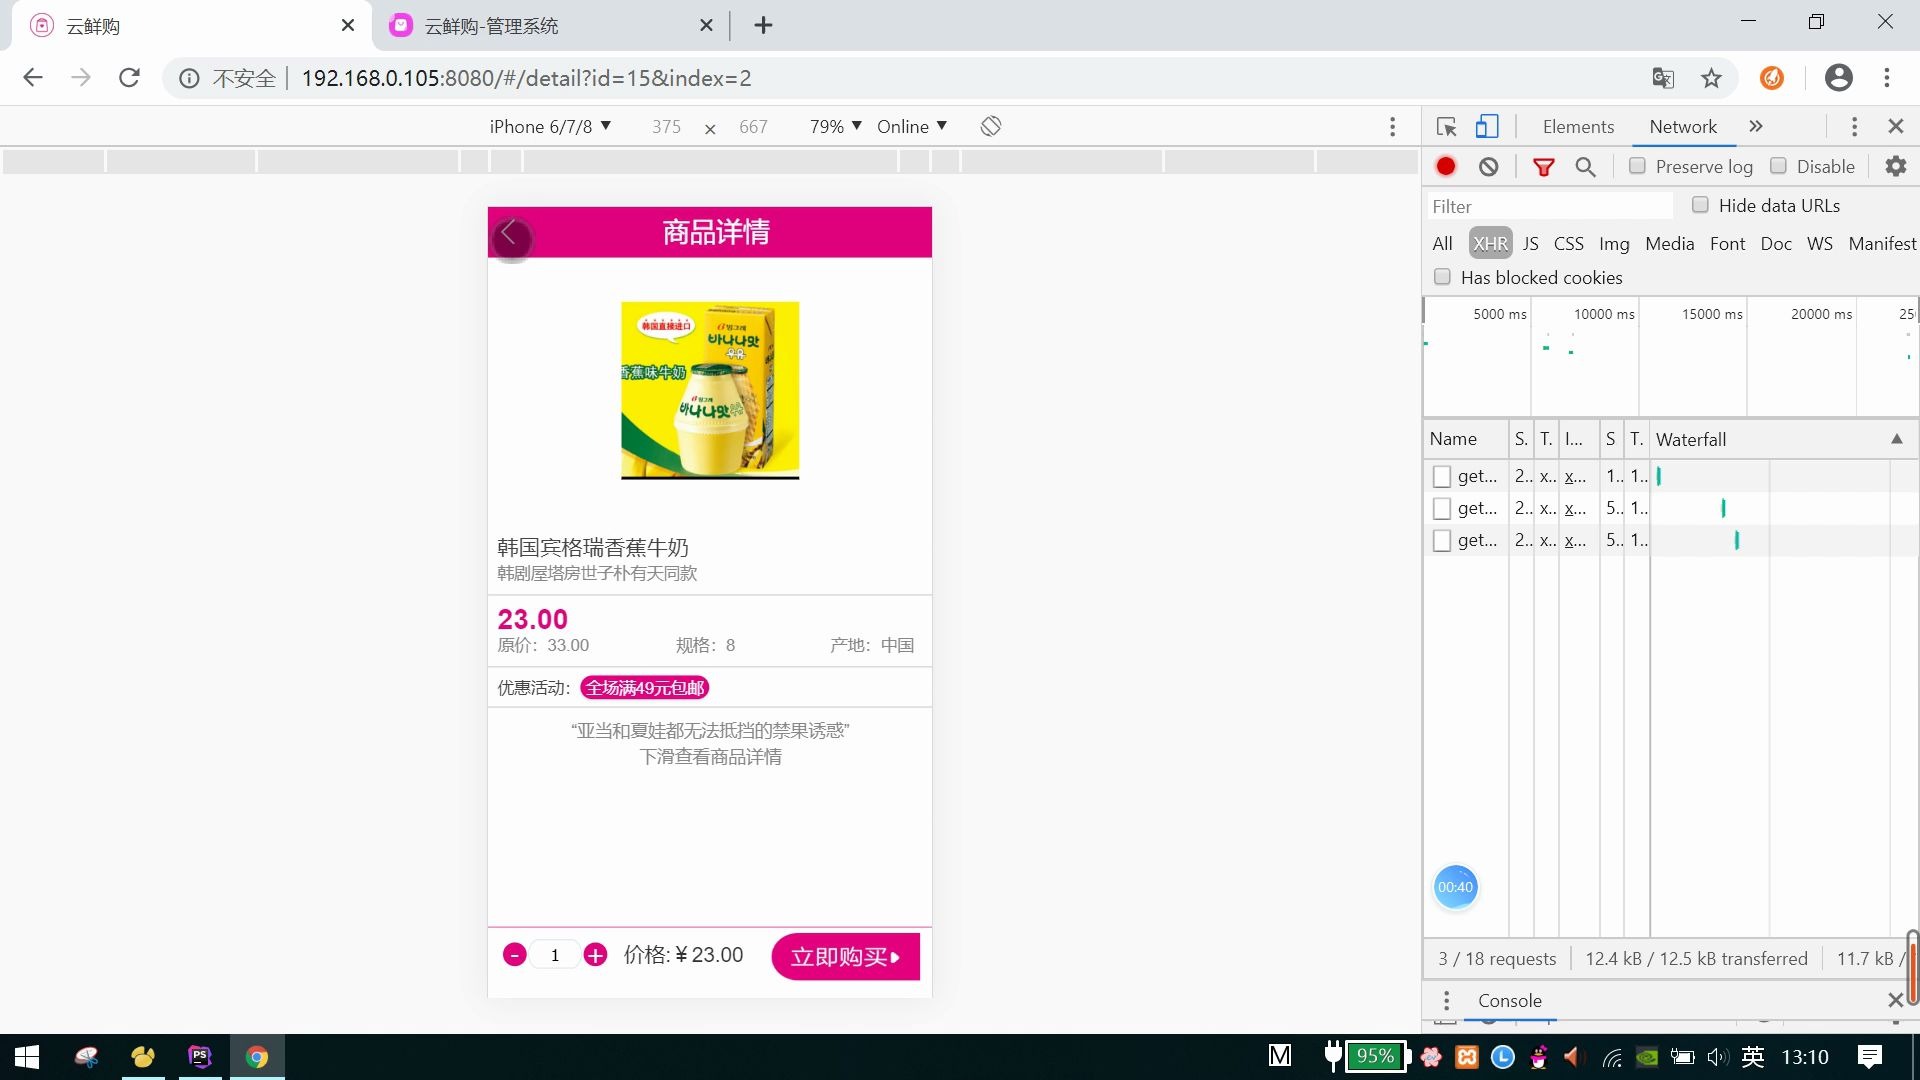Toggle the Hide data URLs checkbox
Image resolution: width=1920 pixels, height=1080 pixels.
tap(1700, 204)
